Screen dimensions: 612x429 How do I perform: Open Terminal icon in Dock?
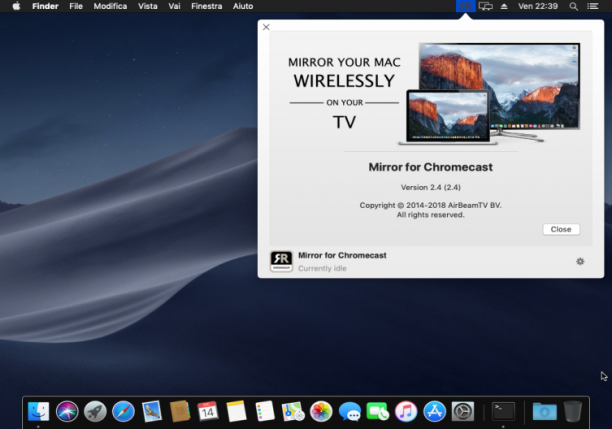coord(503,411)
